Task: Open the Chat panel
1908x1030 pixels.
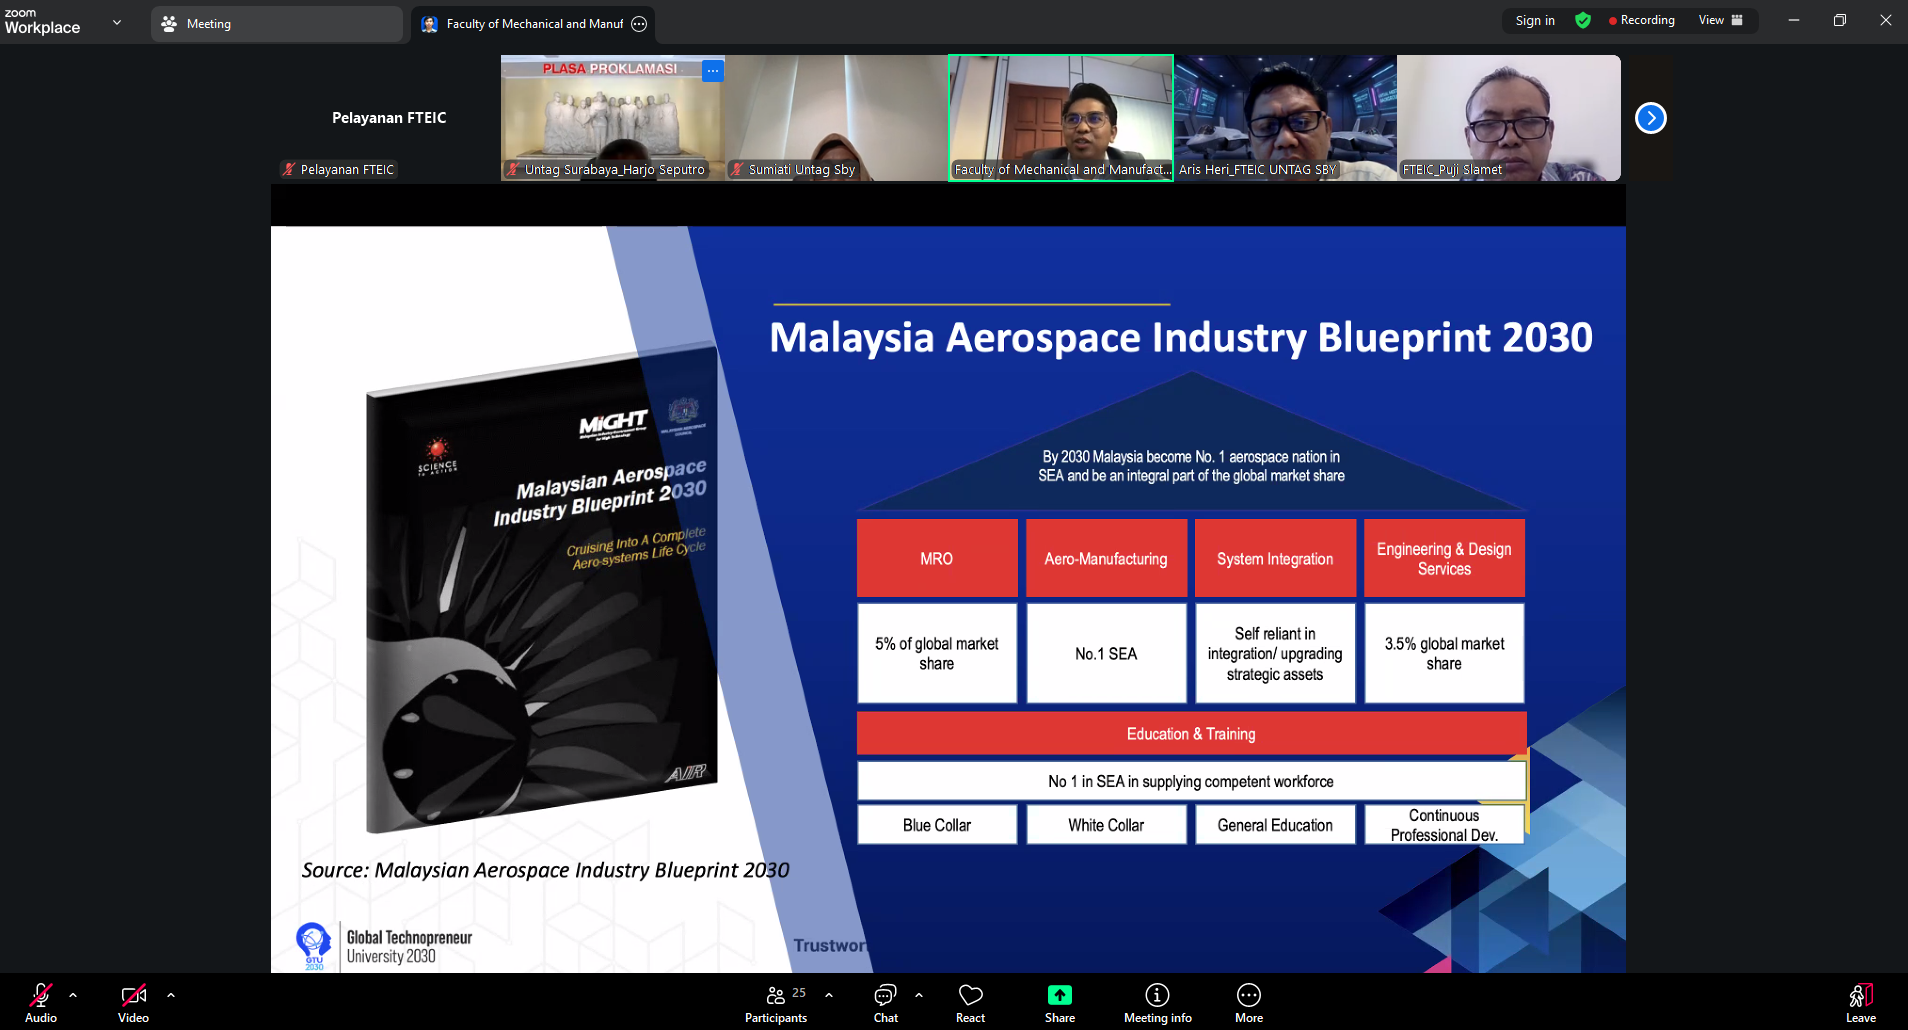Action: tap(885, 1002)
